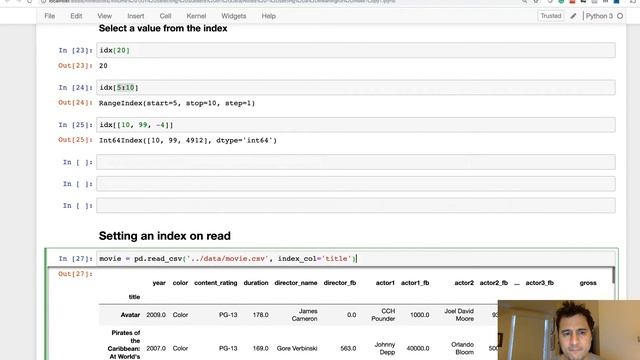
Task: Click the pencil edit-mode icon
Action: [573, 16]
